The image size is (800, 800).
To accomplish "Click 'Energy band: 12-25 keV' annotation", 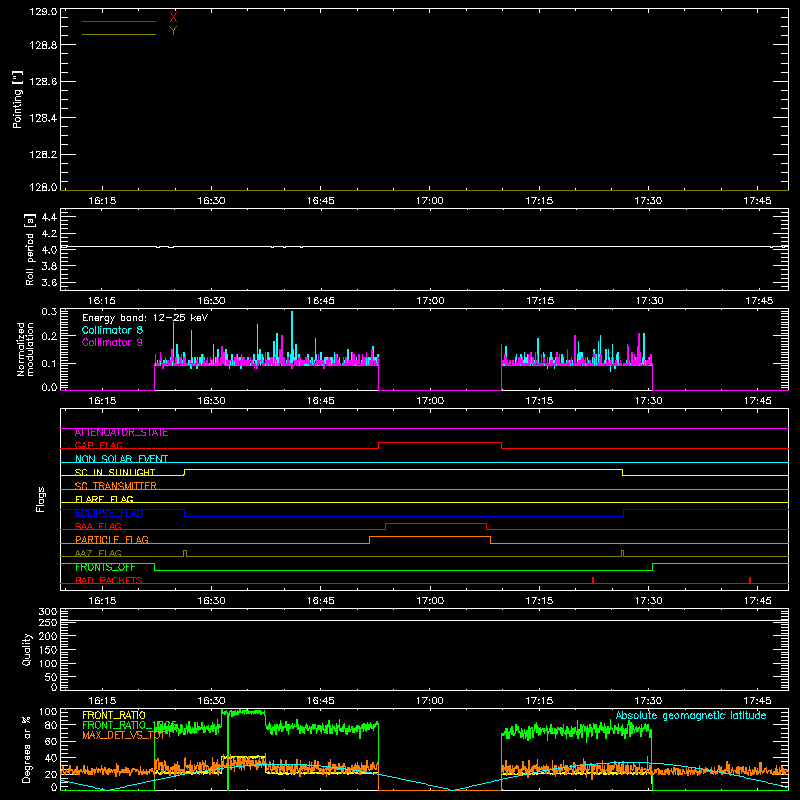I will point(145,318).
